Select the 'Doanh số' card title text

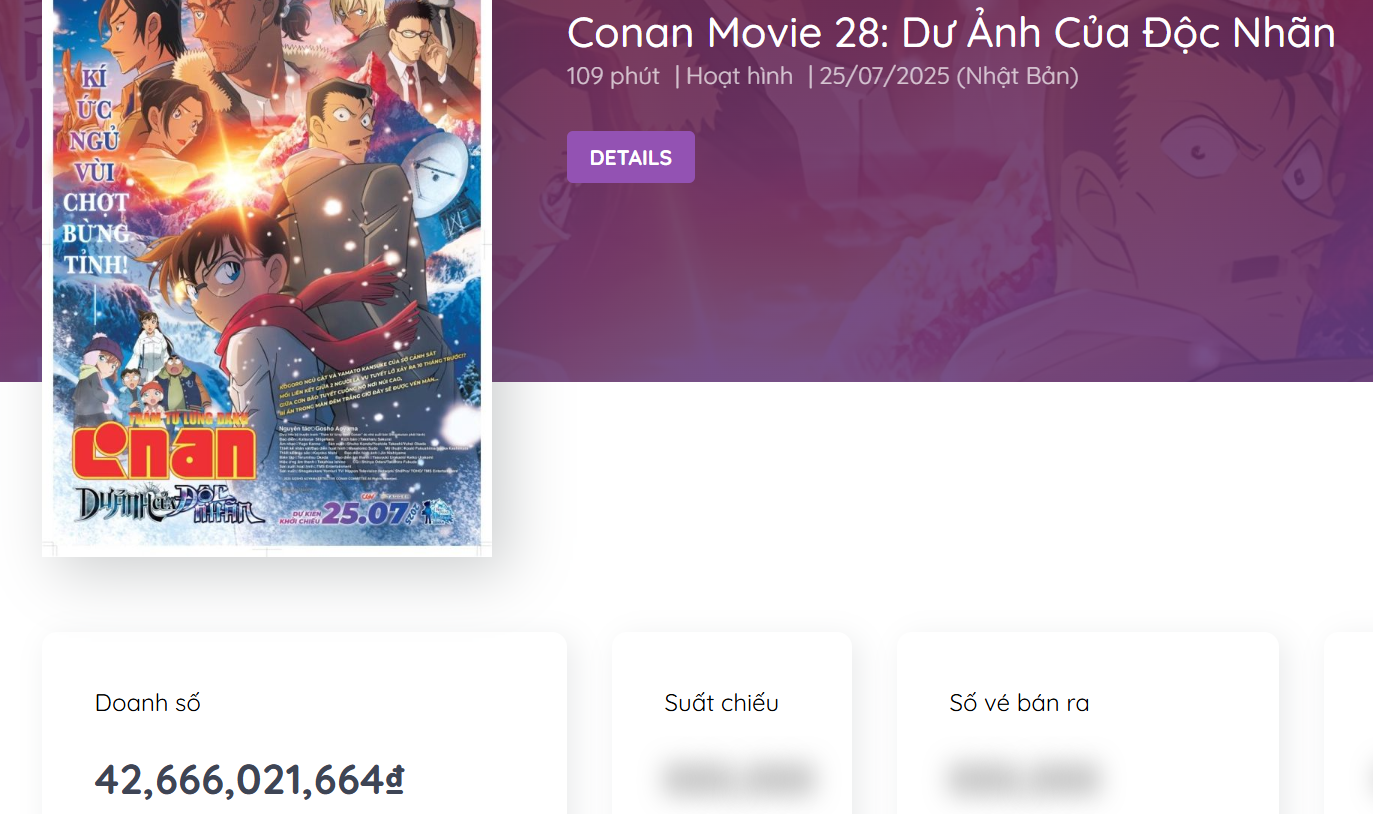click(x=148, y=702)
